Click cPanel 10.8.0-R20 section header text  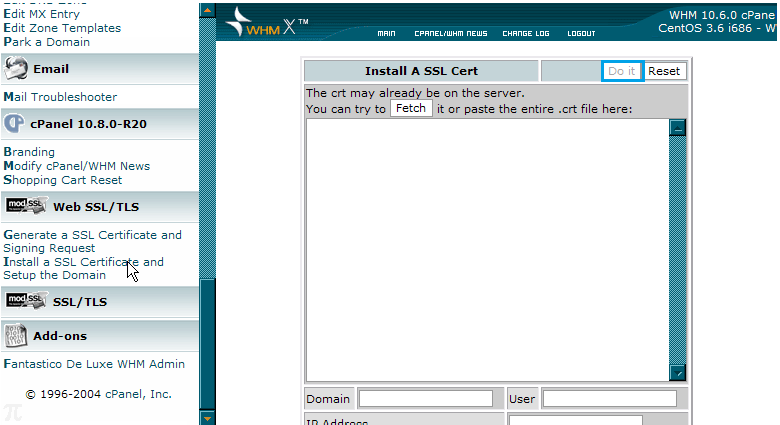point(89,124)
